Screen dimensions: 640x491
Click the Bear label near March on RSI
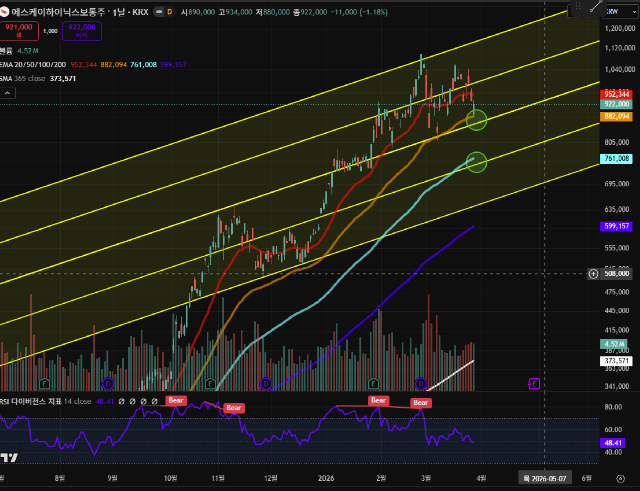click(x=420, y=403)
